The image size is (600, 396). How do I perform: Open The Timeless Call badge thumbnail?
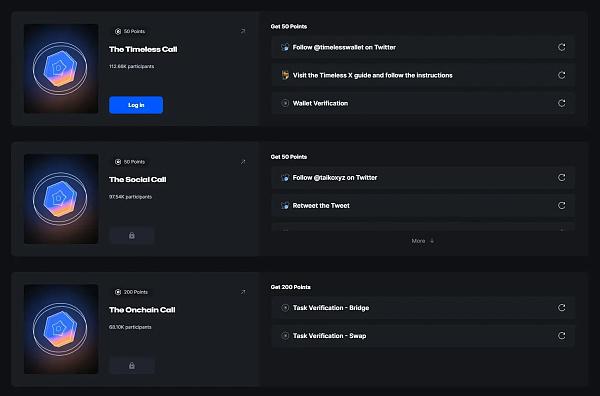pos(61,68)
